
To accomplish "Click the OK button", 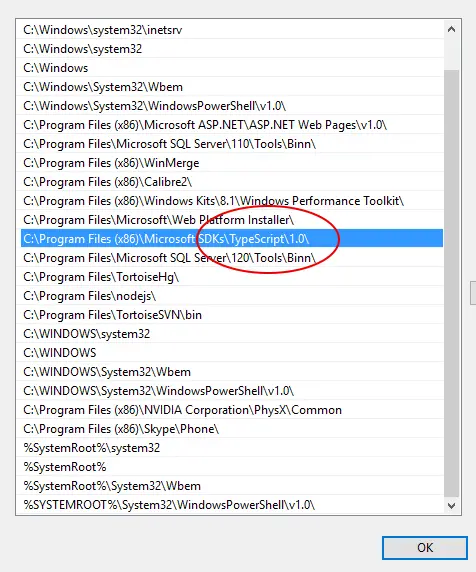I will point(425,548).
